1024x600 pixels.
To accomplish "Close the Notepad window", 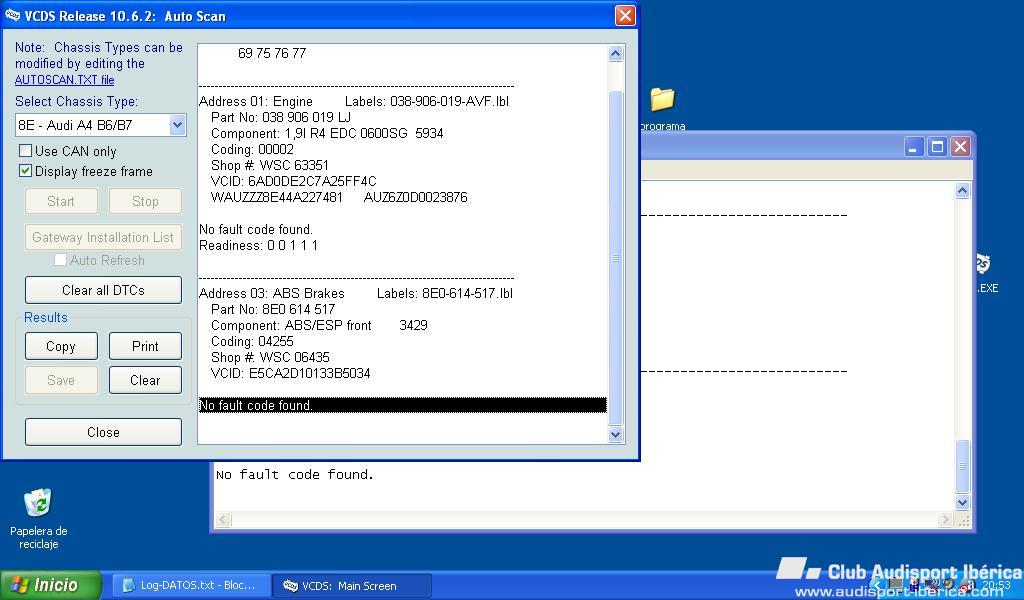I will (960, 147).
